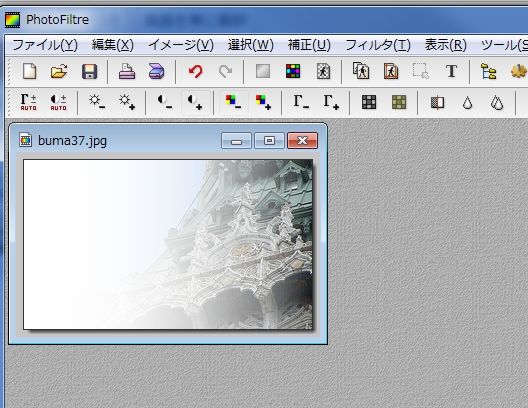Click the buma37.jpg document icon
The height and width of the screenshot is (408, 528).
click(26, 140)
